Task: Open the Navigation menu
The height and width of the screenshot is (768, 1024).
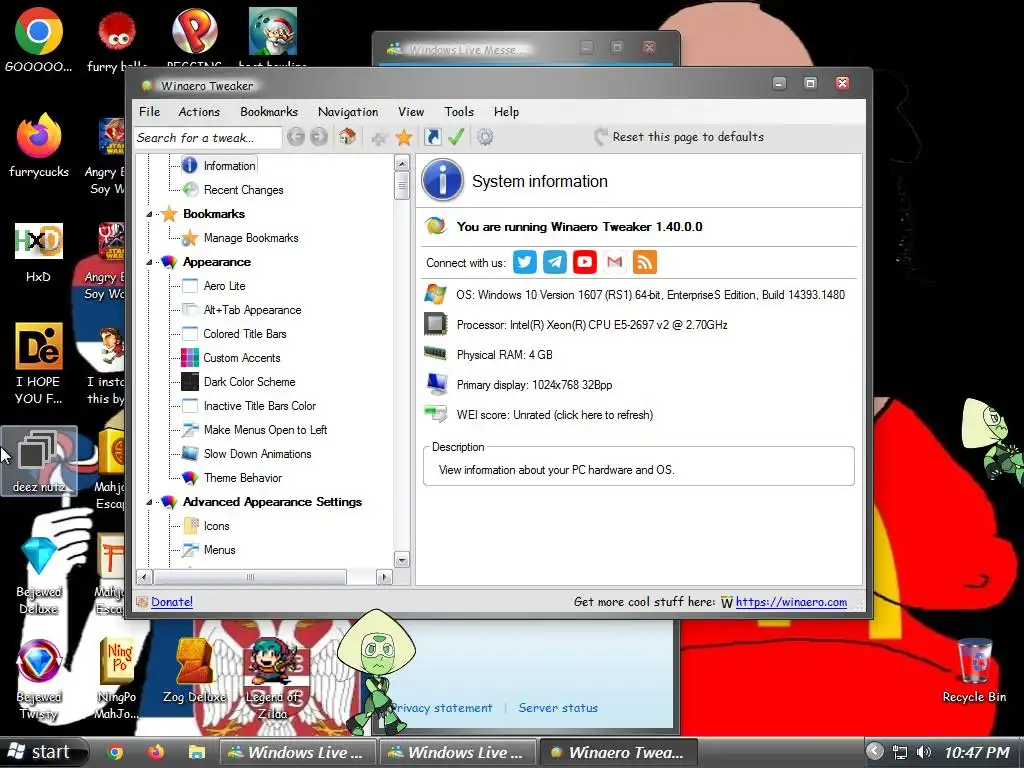Action: point(348,112)
